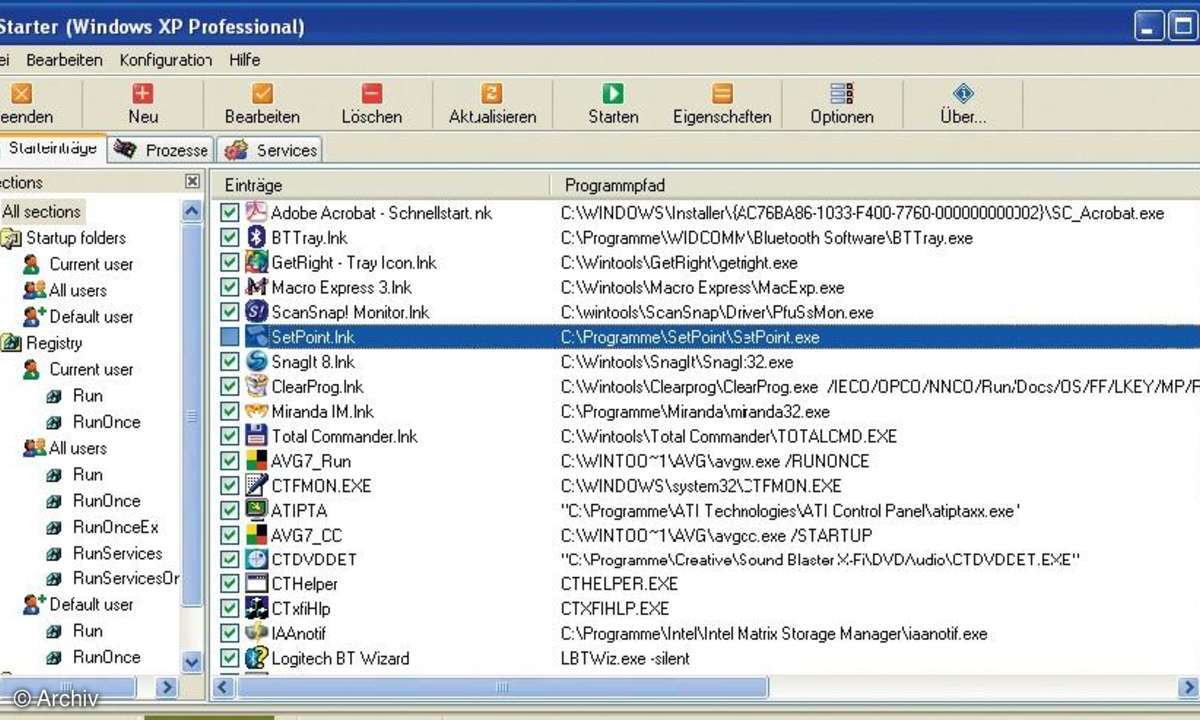The image size is (1200, 720).
Task: Click the Logitech BT Wizard icon
Action: click(257, 658)
